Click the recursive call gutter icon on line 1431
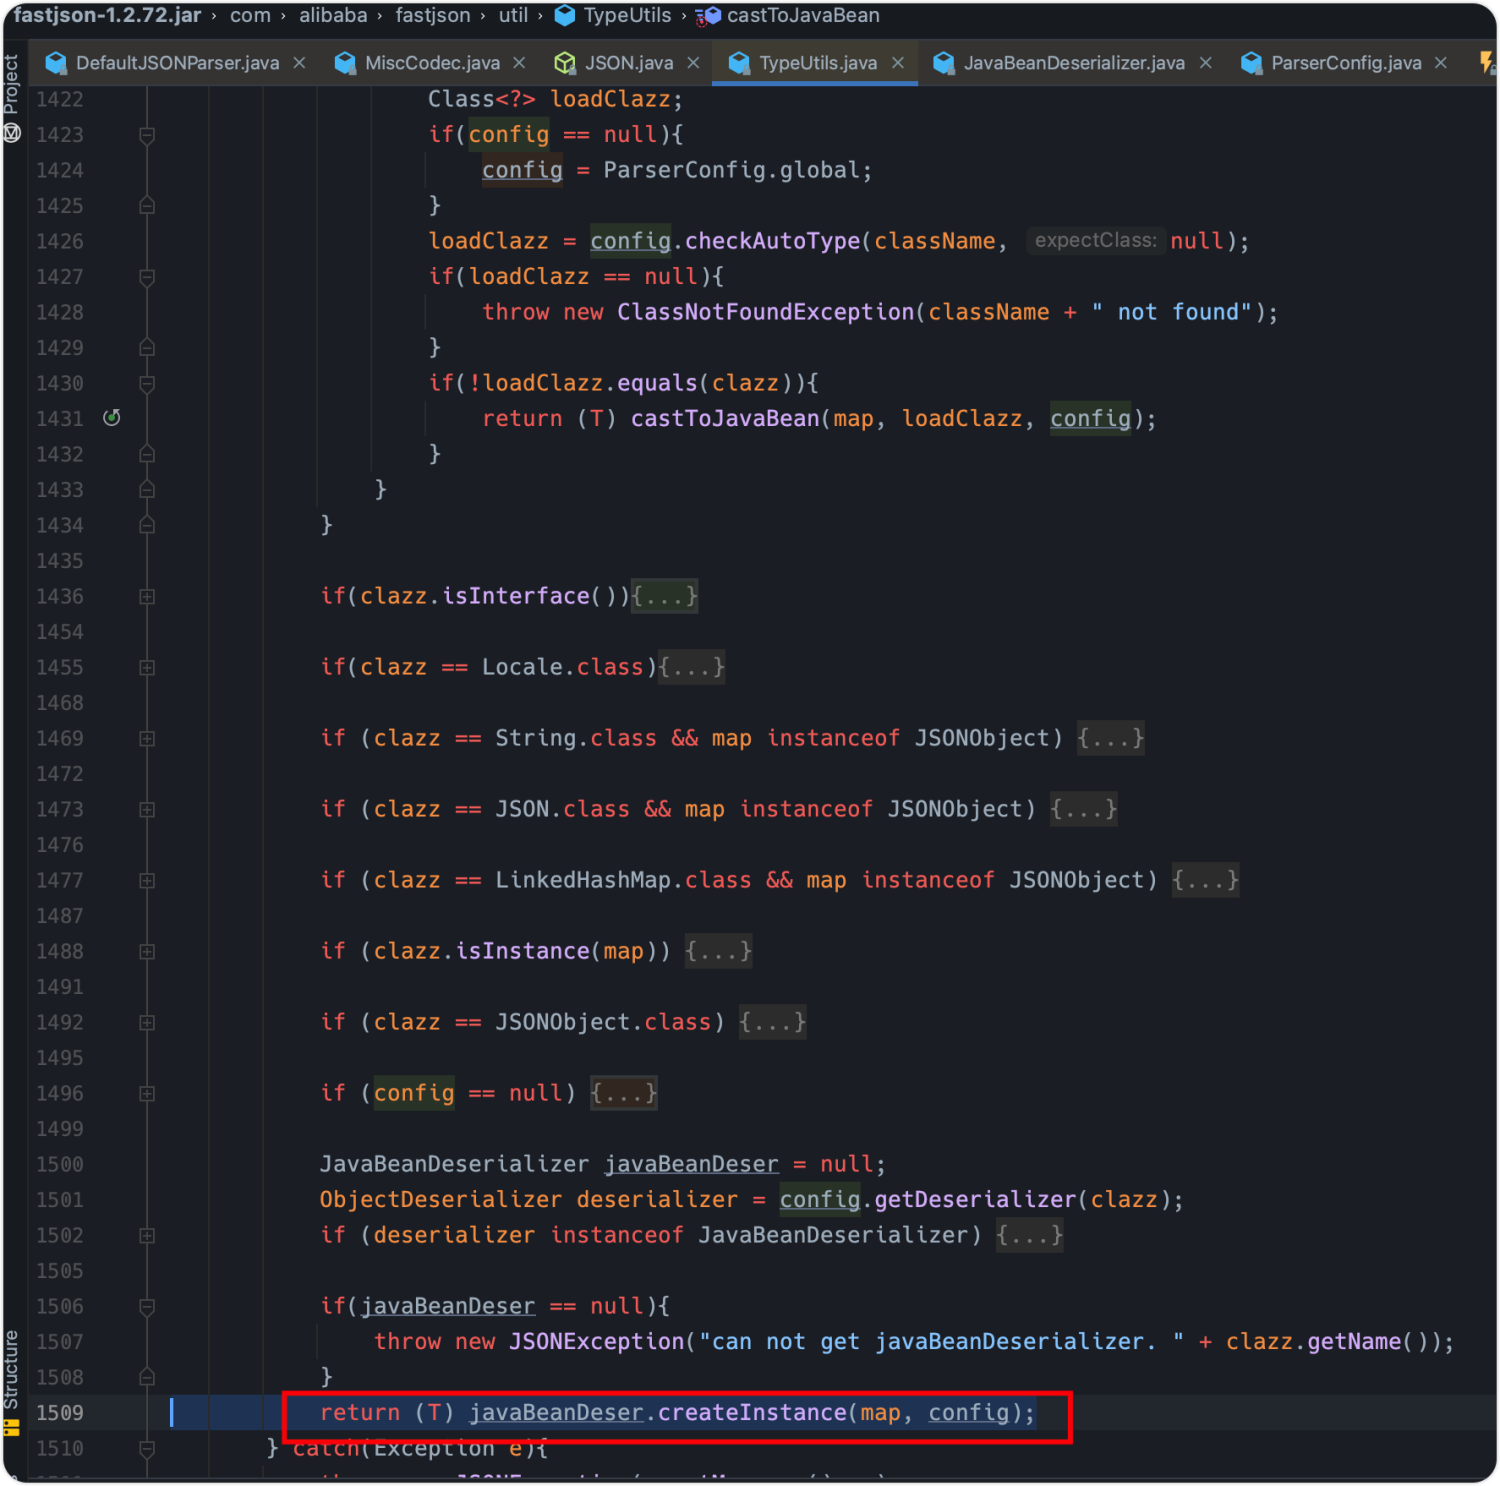 (x=112, y=418)
